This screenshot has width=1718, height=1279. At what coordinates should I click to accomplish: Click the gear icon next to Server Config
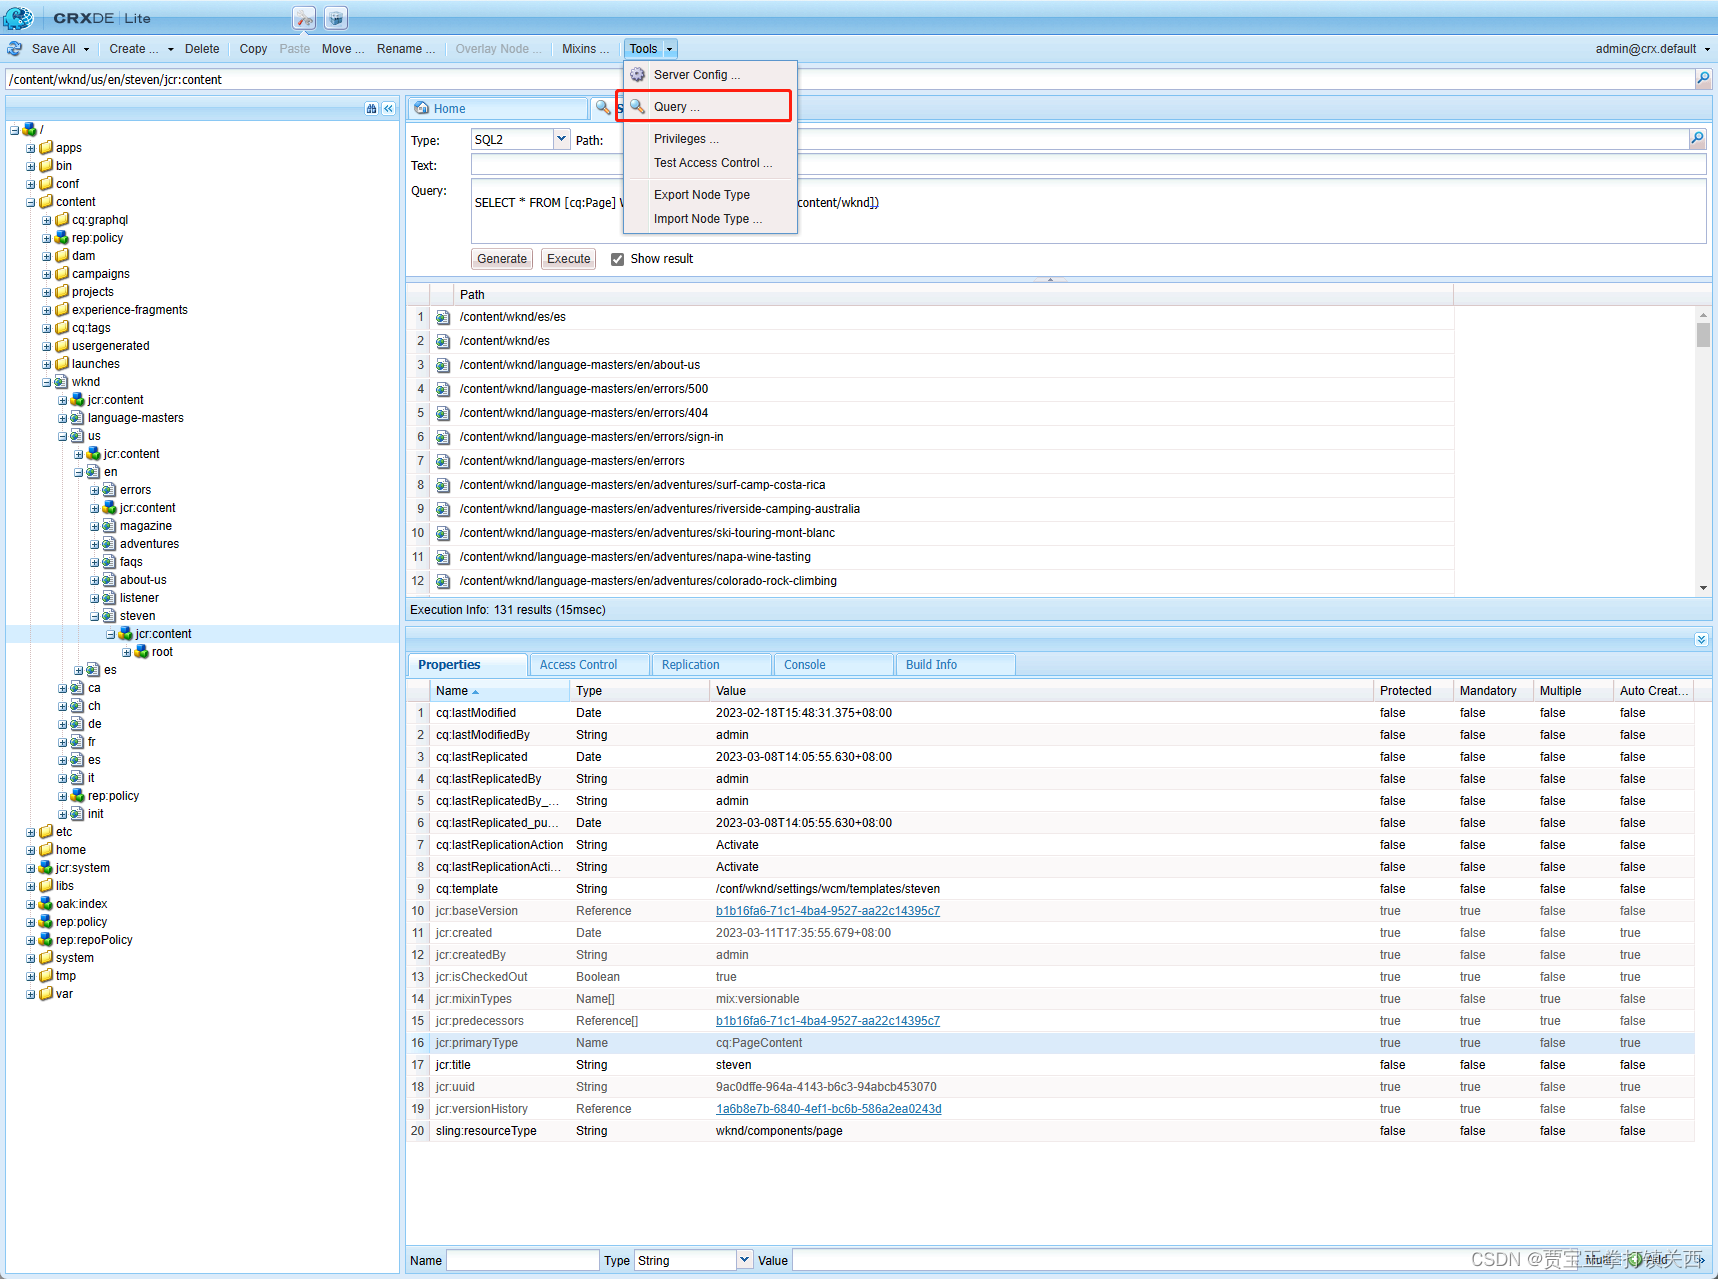pyautogui.click(x=637, y=74)
